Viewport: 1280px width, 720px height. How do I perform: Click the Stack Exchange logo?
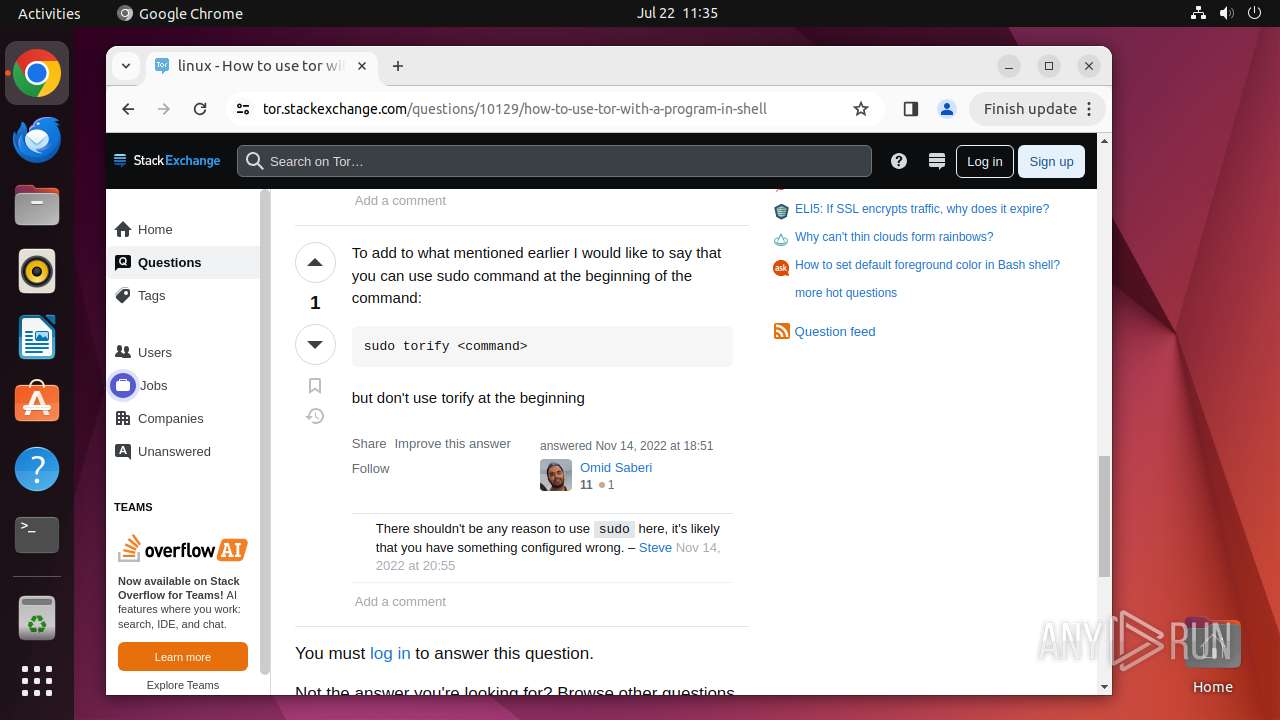coord(167,160)
